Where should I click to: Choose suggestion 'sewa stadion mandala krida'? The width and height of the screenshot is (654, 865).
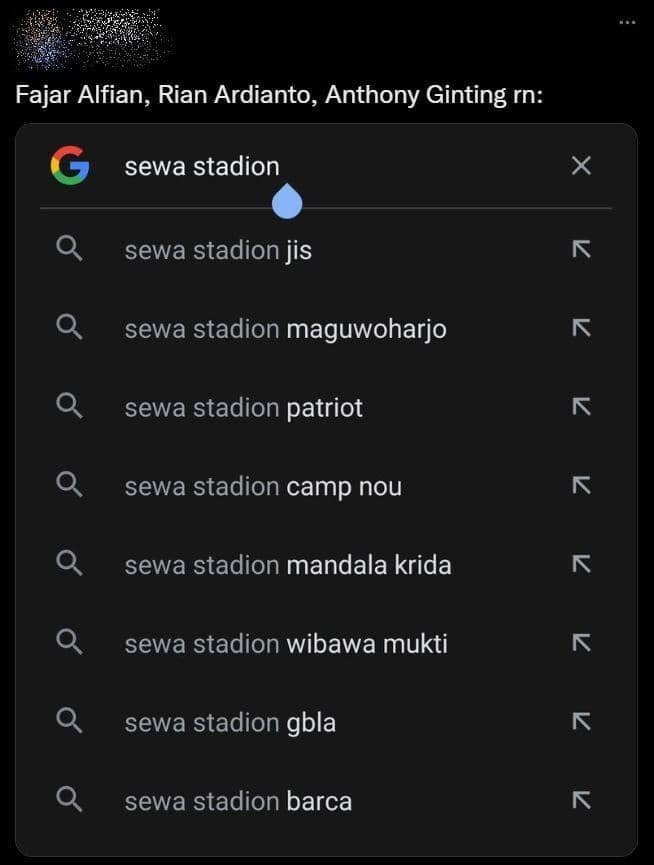288,565
